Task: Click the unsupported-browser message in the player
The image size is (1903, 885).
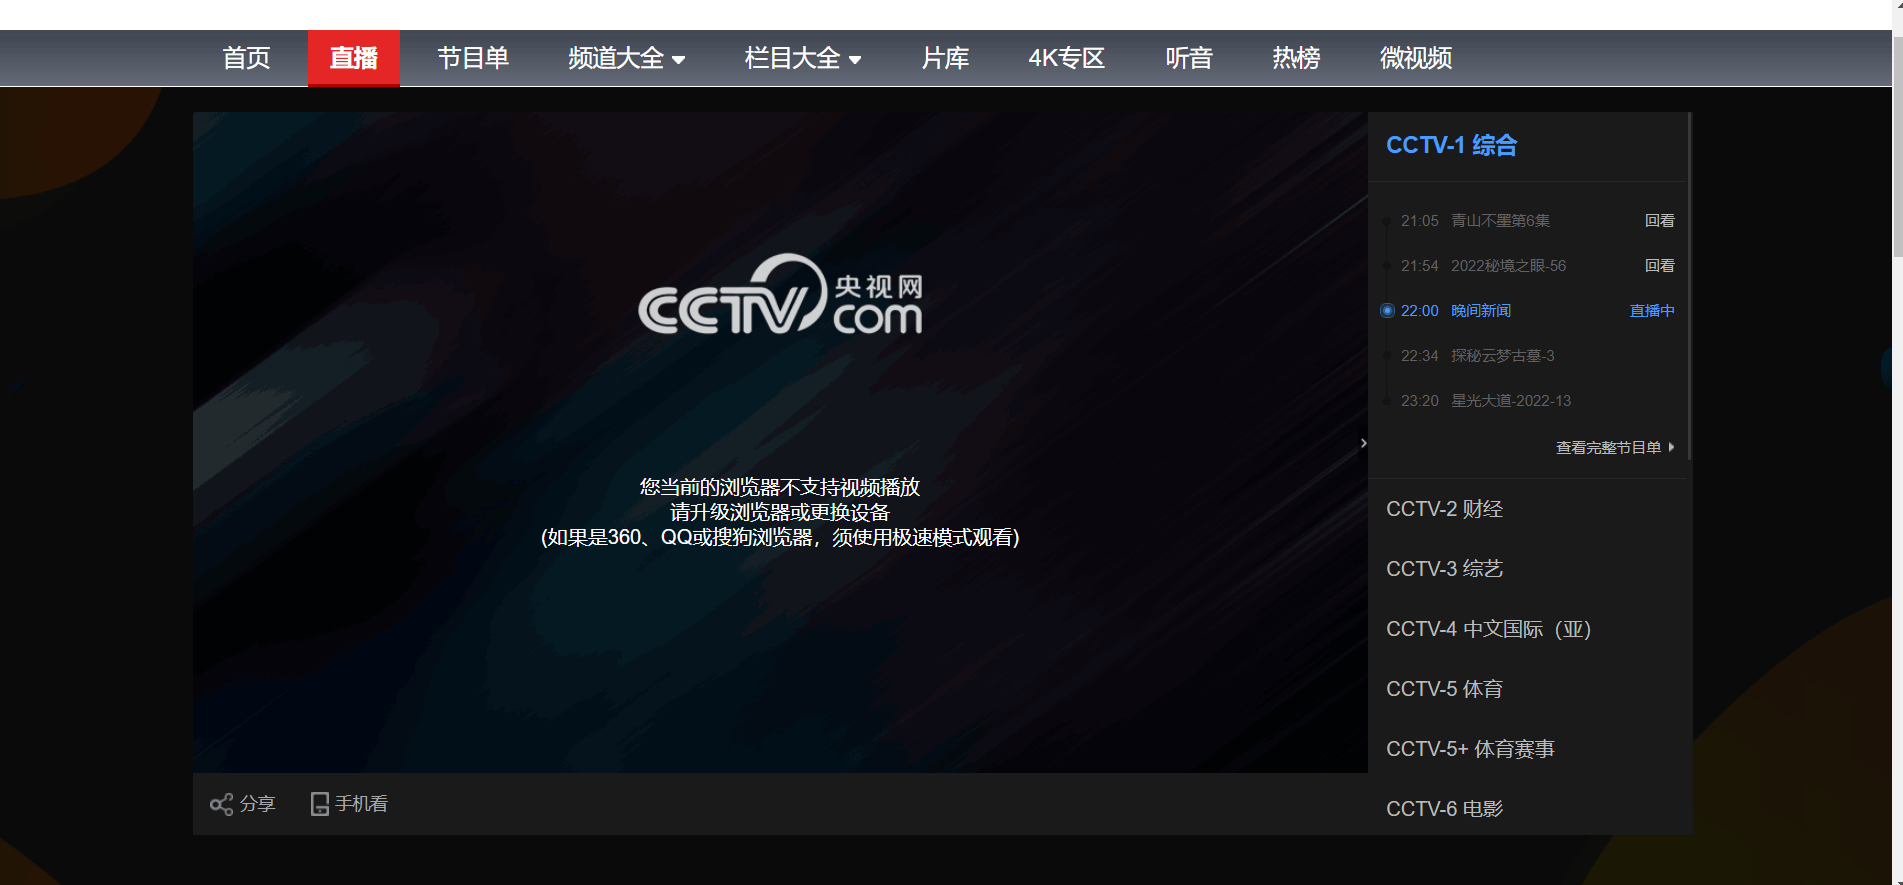Action: click(780, 512)
